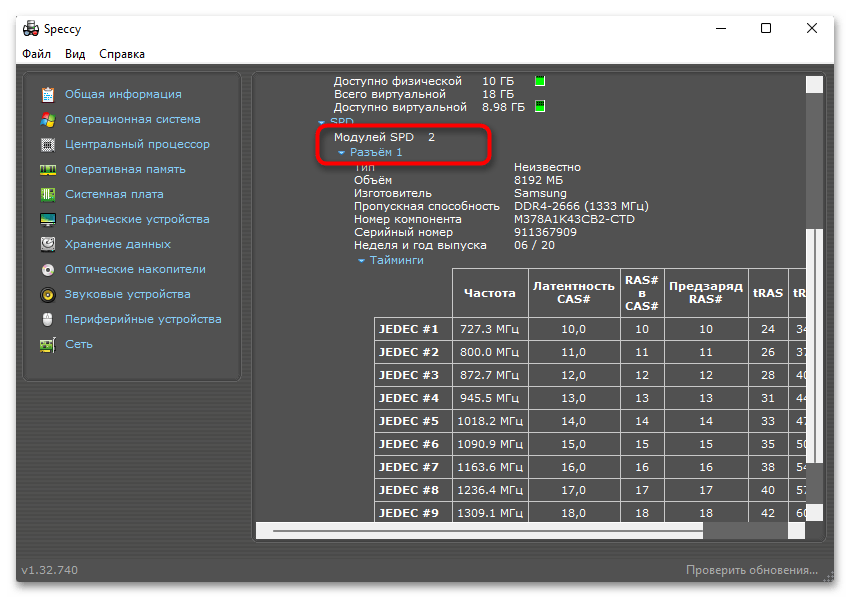Collapse the Разъём 1 slot node
The width and height of the screenshot is (850, 598).
point(342,153)
